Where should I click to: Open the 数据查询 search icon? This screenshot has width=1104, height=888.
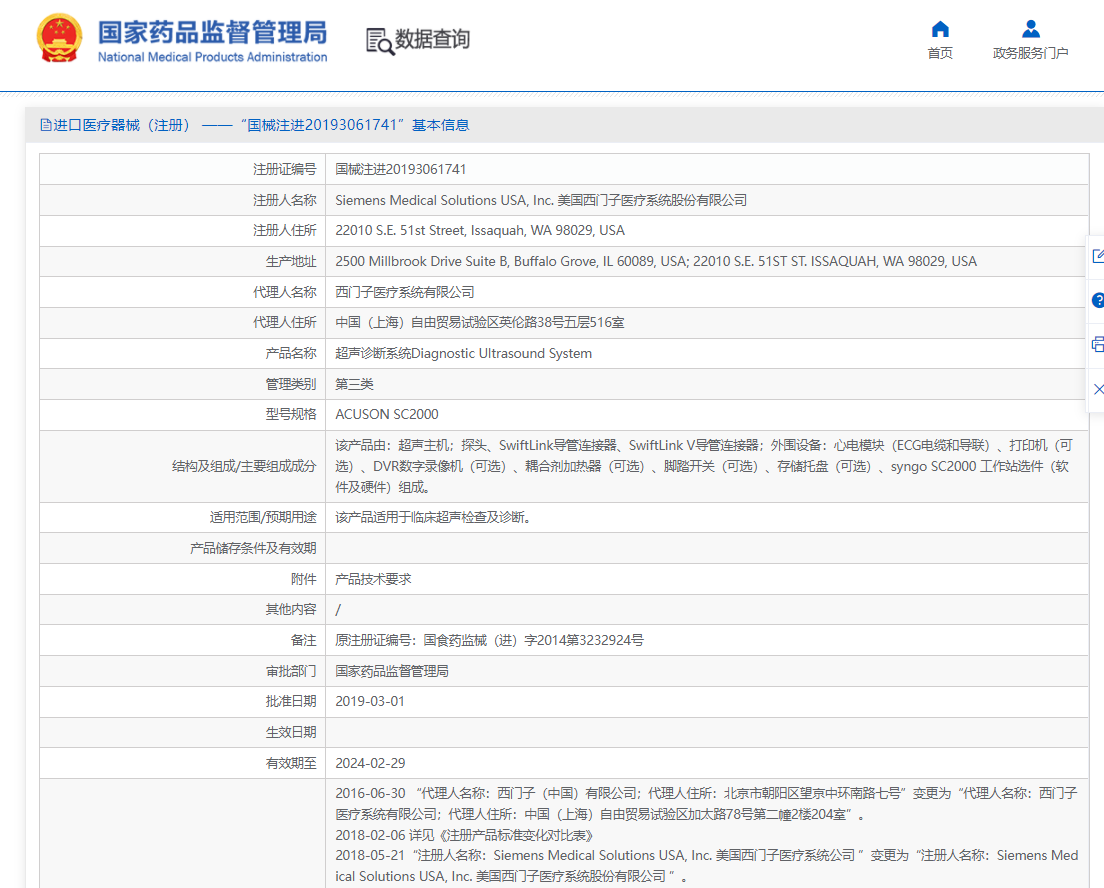(380, 42)
